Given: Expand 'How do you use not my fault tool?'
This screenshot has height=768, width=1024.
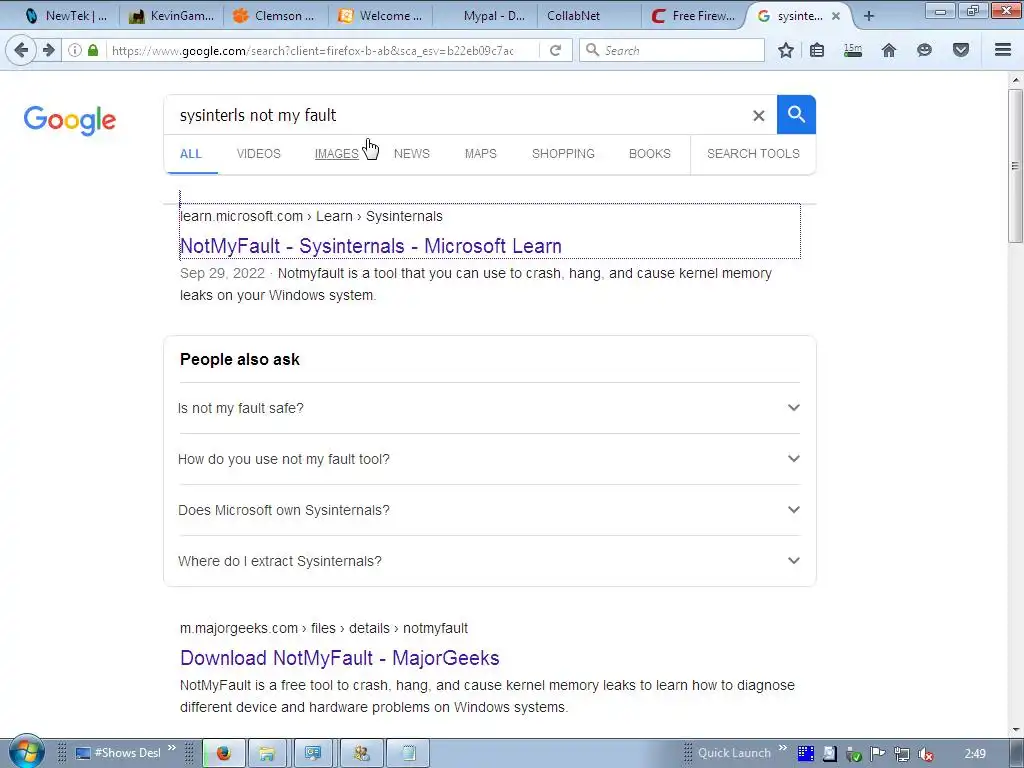Looking at the screenshot, I should point(489,459).
